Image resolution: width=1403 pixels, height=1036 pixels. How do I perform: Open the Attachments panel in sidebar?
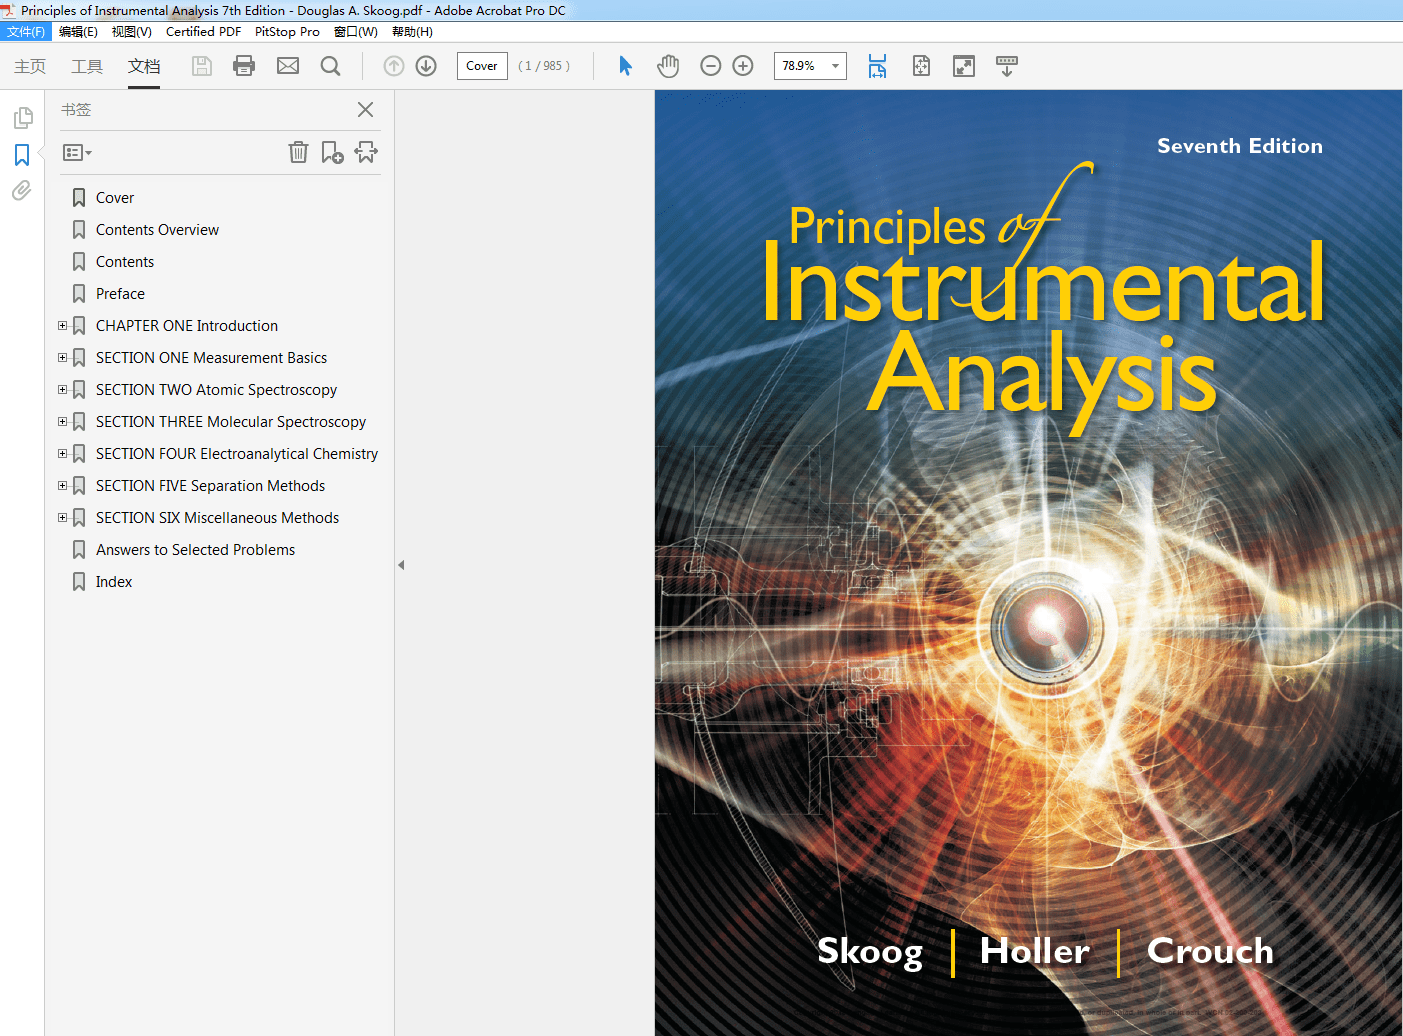tap(21, 190)
